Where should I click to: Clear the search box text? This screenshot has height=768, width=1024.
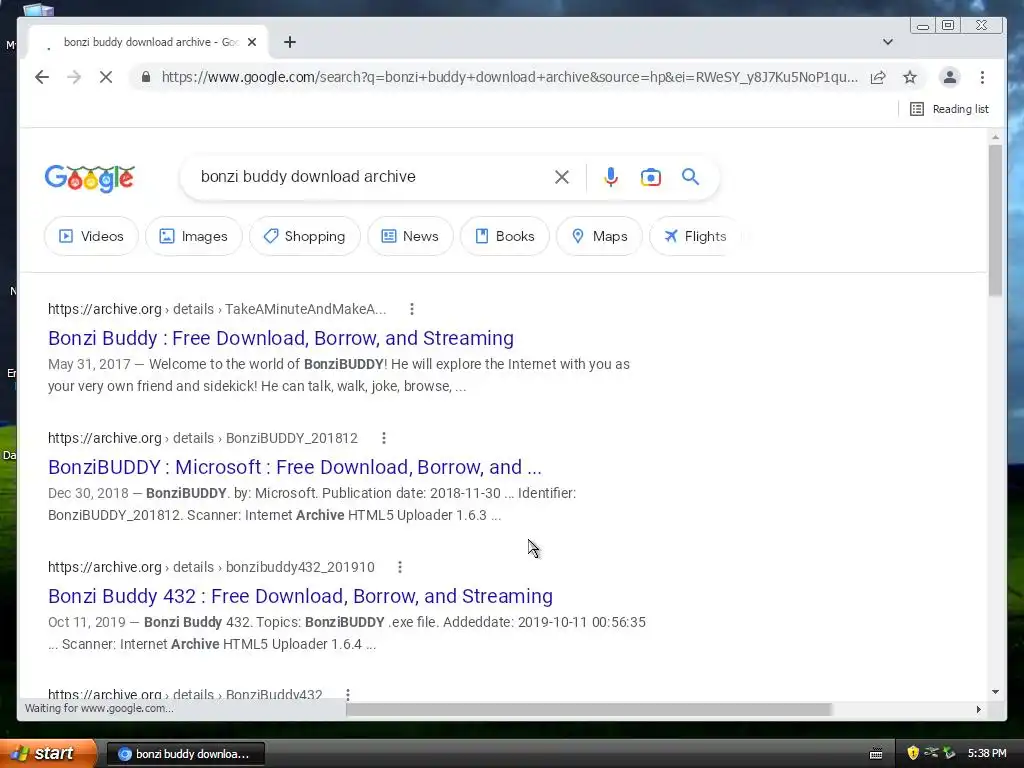[562, 177]
